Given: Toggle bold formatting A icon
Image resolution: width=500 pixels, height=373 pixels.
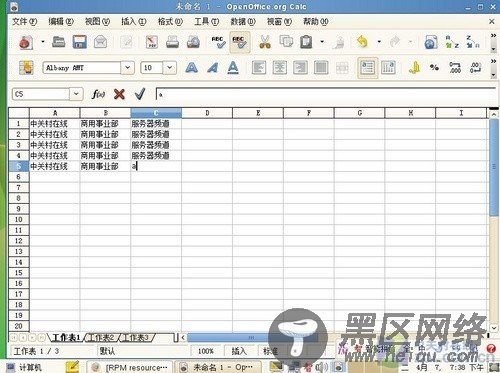Looking at the screenshot, I should (192, 68).
